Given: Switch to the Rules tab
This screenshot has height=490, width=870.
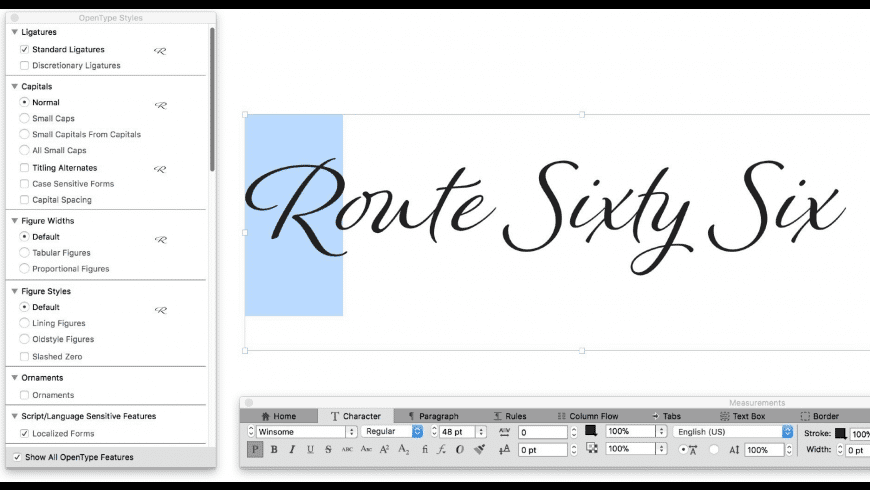Looking at the screenshot, I should [x=510, y=416].
